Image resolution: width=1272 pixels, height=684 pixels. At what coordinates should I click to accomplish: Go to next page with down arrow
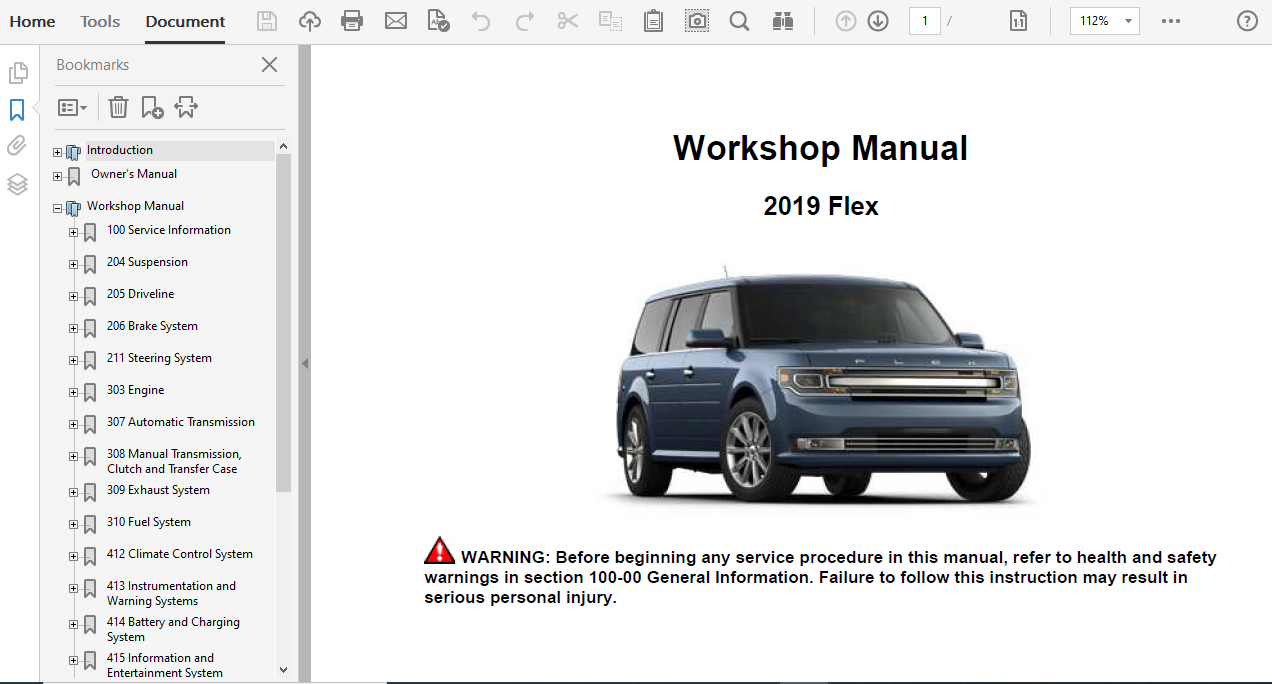coord(878,21)
